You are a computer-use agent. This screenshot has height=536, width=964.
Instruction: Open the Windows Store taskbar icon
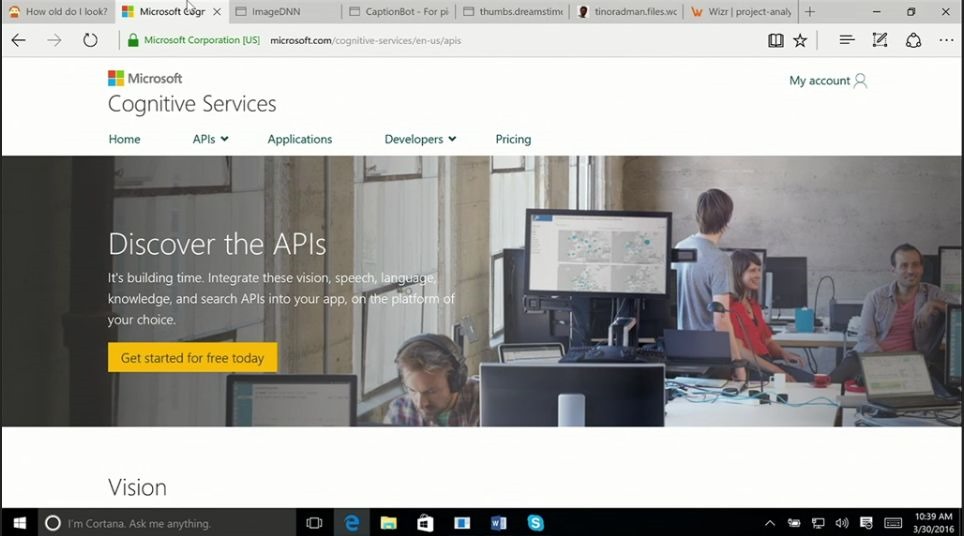425,523
